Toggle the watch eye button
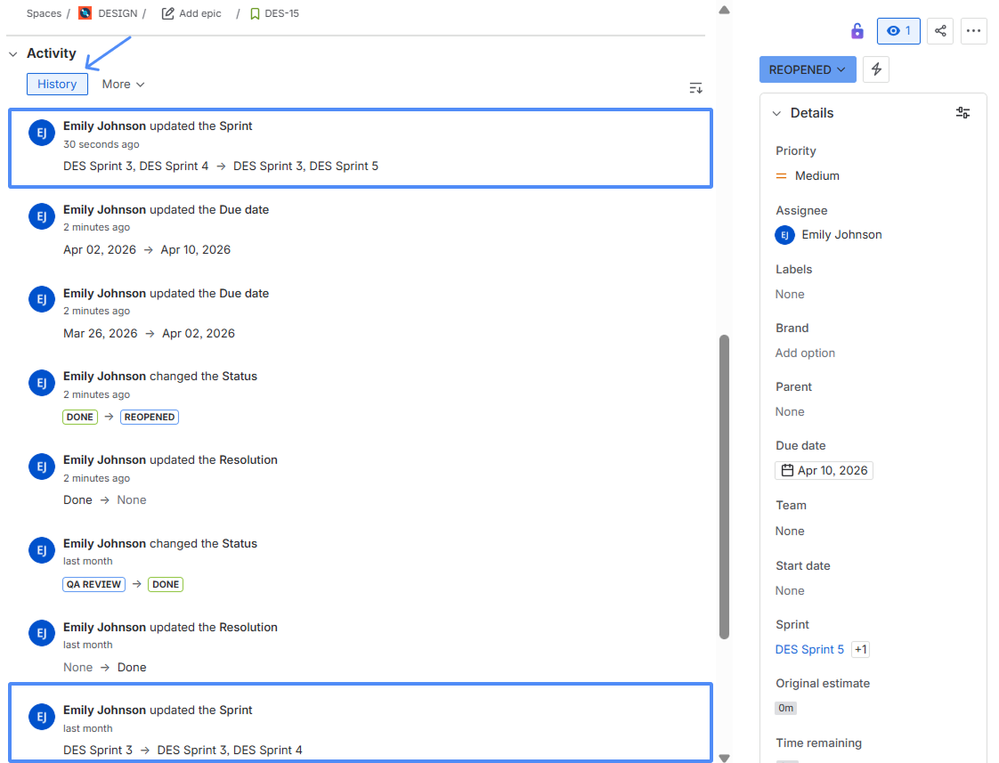Image resolution: width=999 pixels, height=763 pixels. point(897,31)
